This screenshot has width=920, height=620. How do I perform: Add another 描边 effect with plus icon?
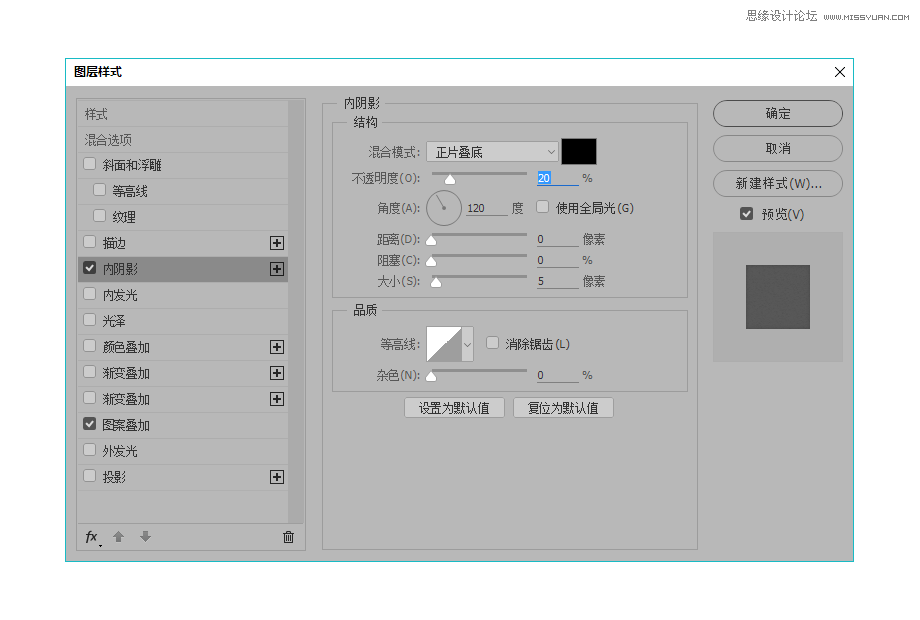pos(277,243)
